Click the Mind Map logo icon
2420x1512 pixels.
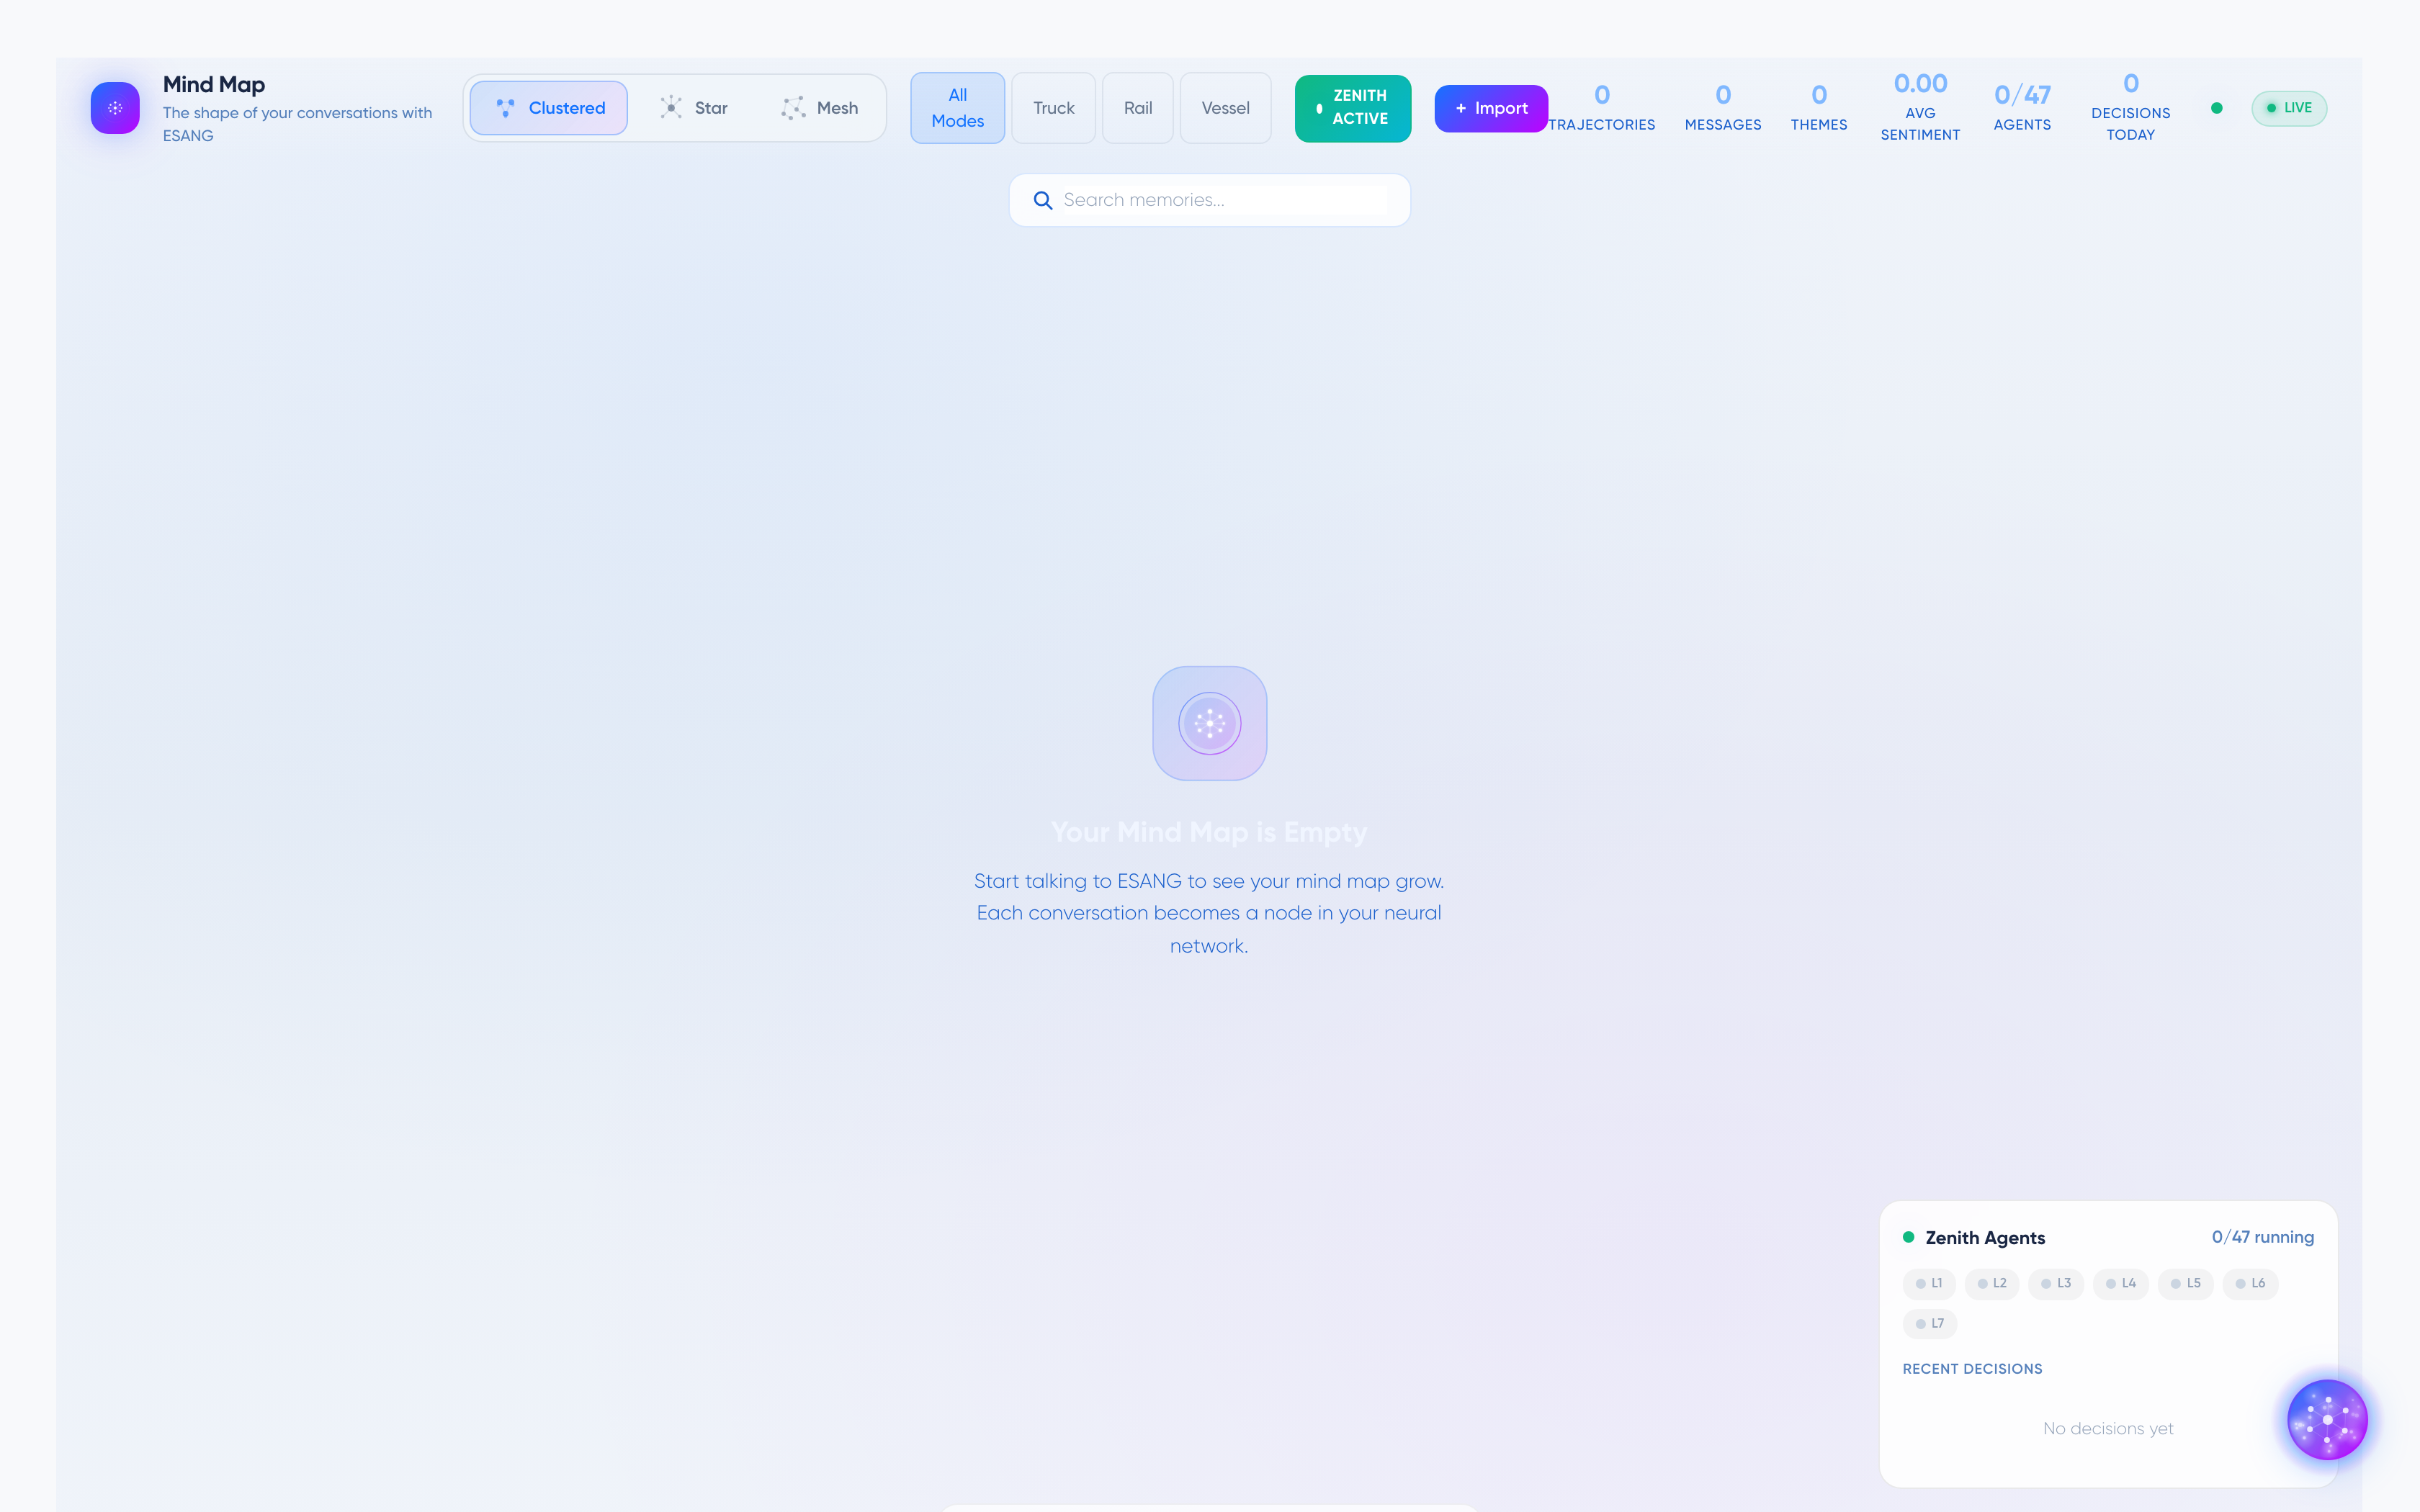115,108
